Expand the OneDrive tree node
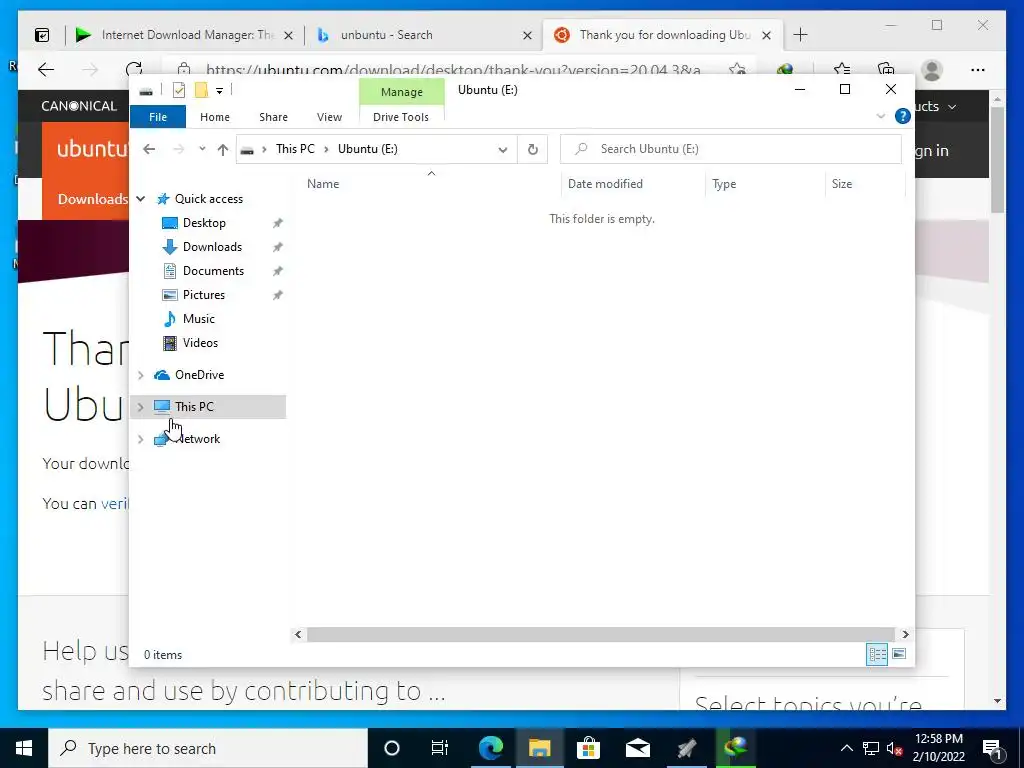This screenshot has height=768, width=1024. point(140,375)
